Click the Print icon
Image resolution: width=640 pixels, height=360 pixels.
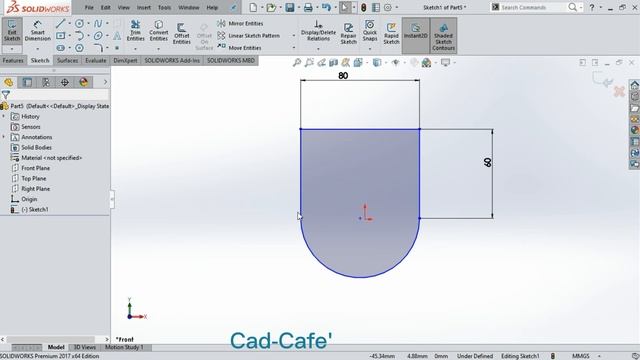pos(308,7)
